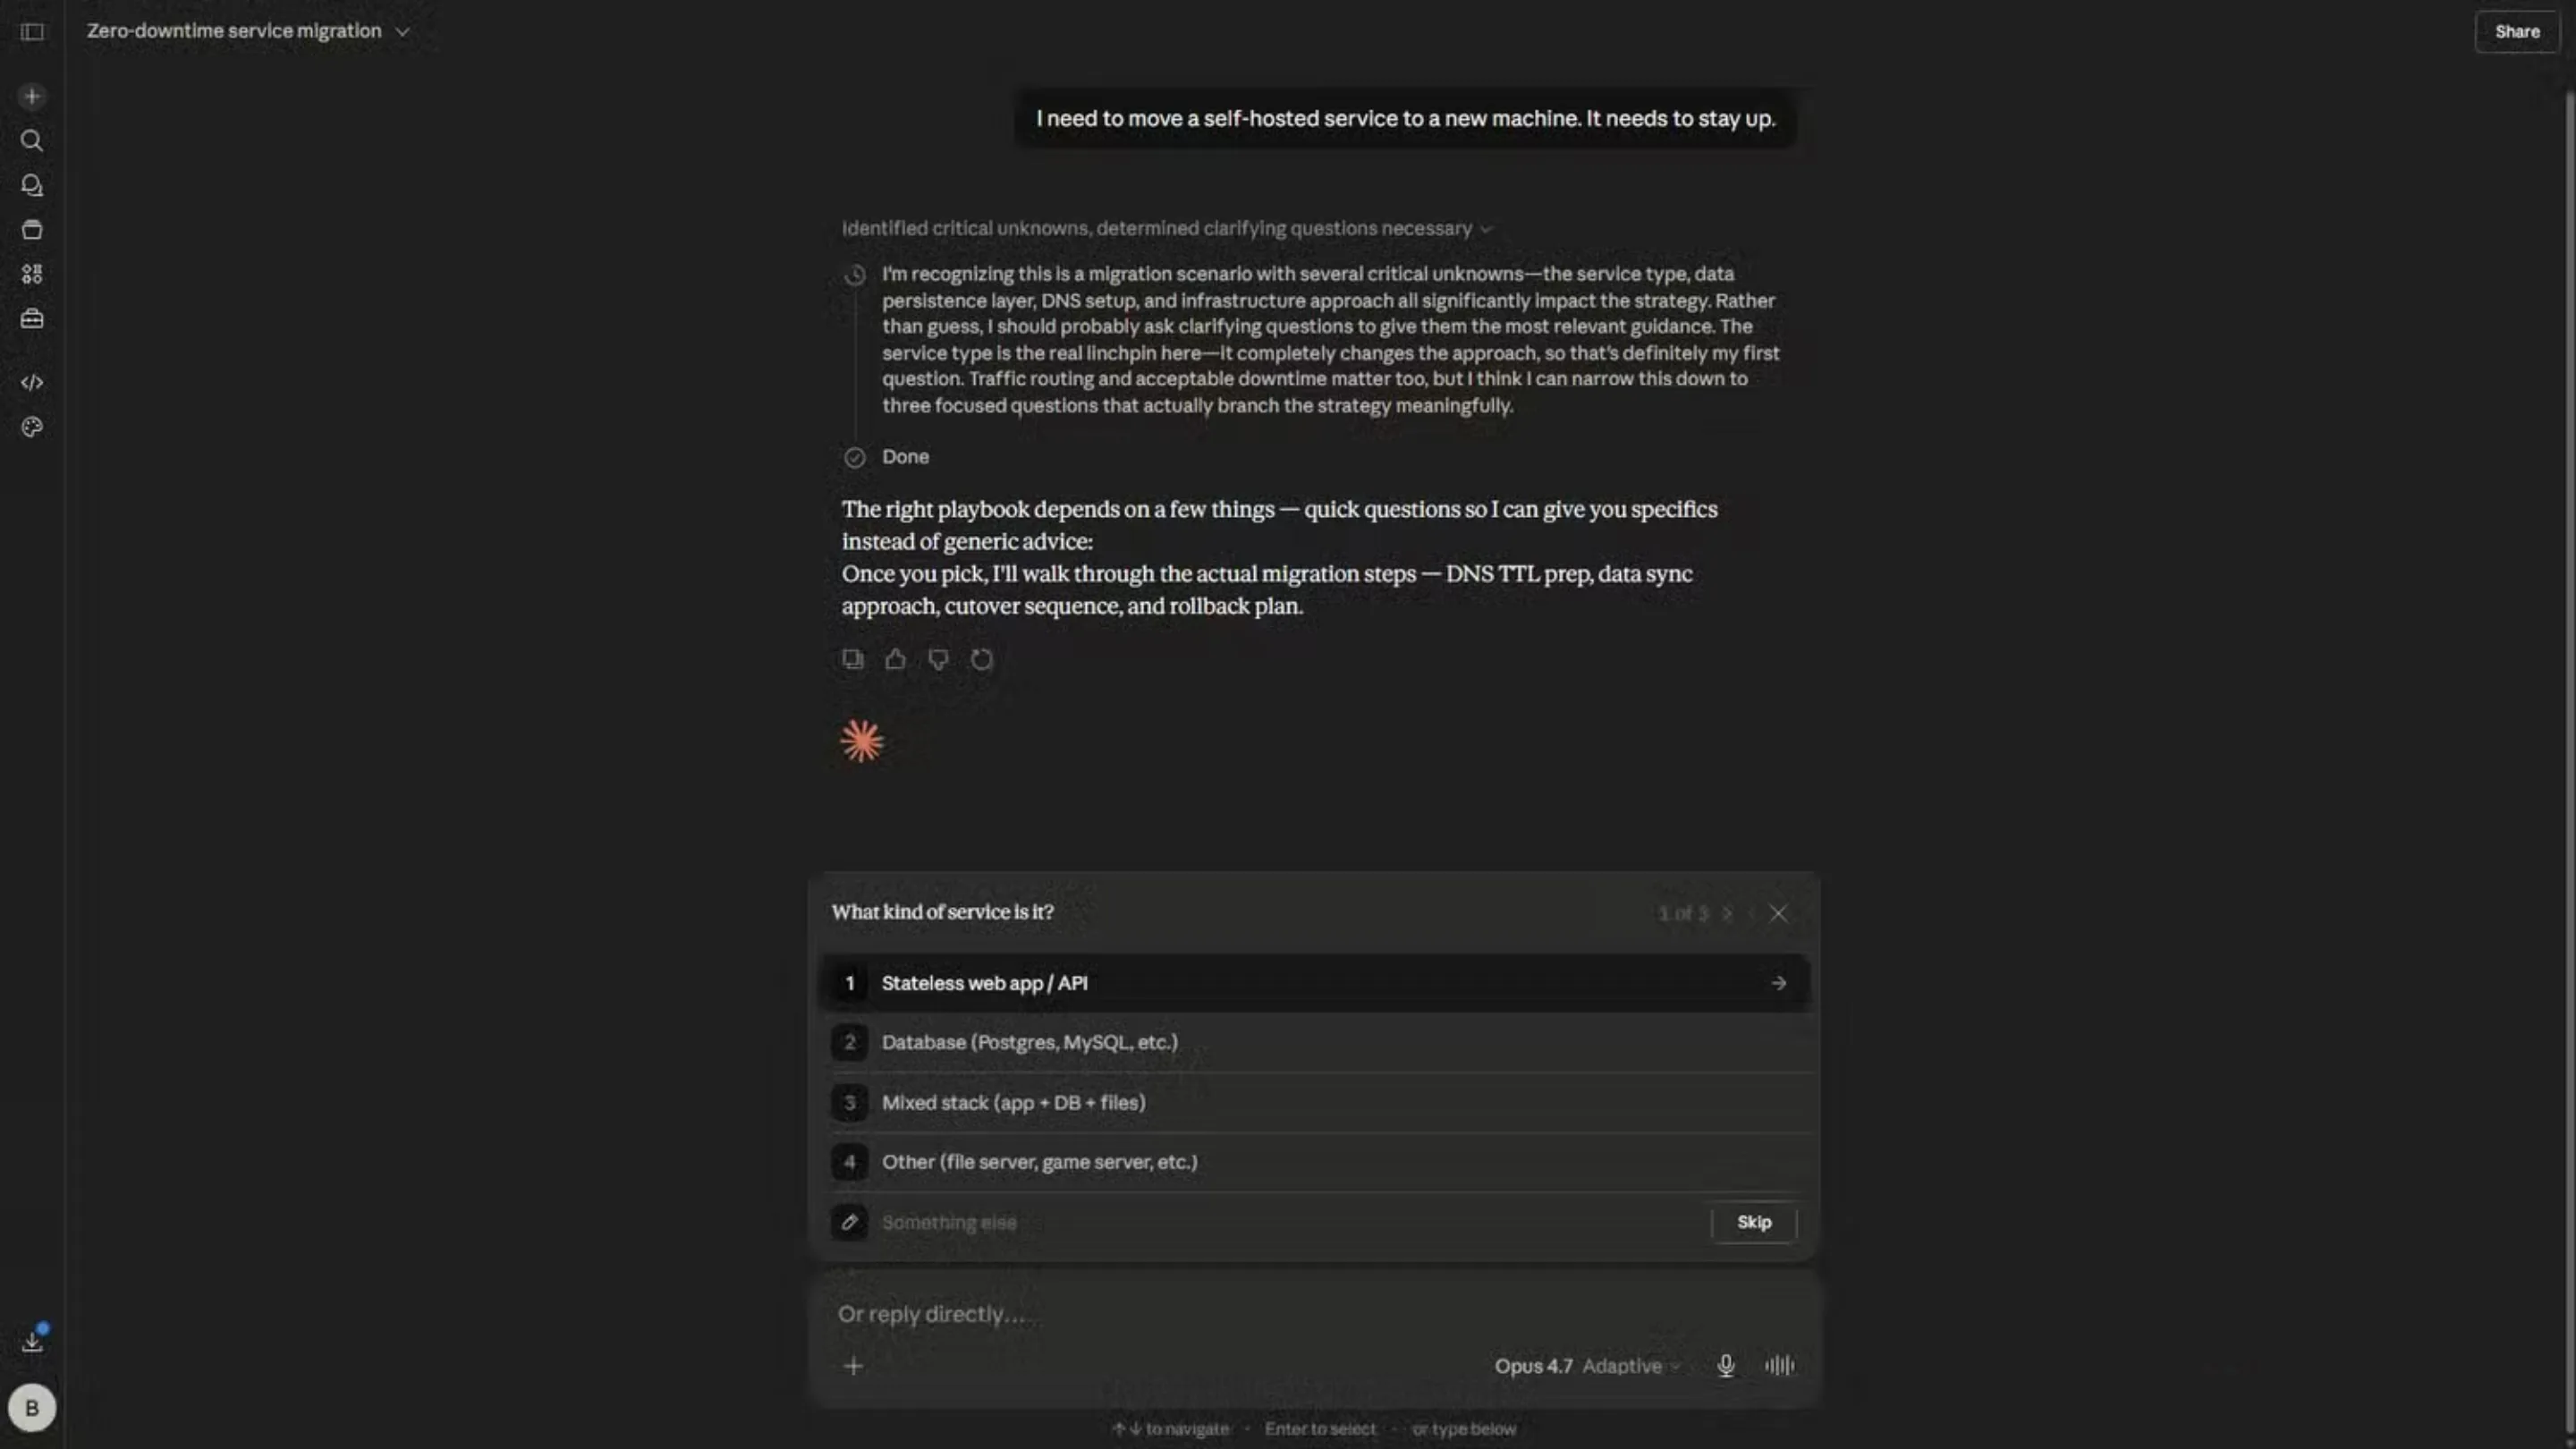The width and height of the screenshot is (2576, 1449).
Task: Click the Skip button
Action: [1754, 1222]
